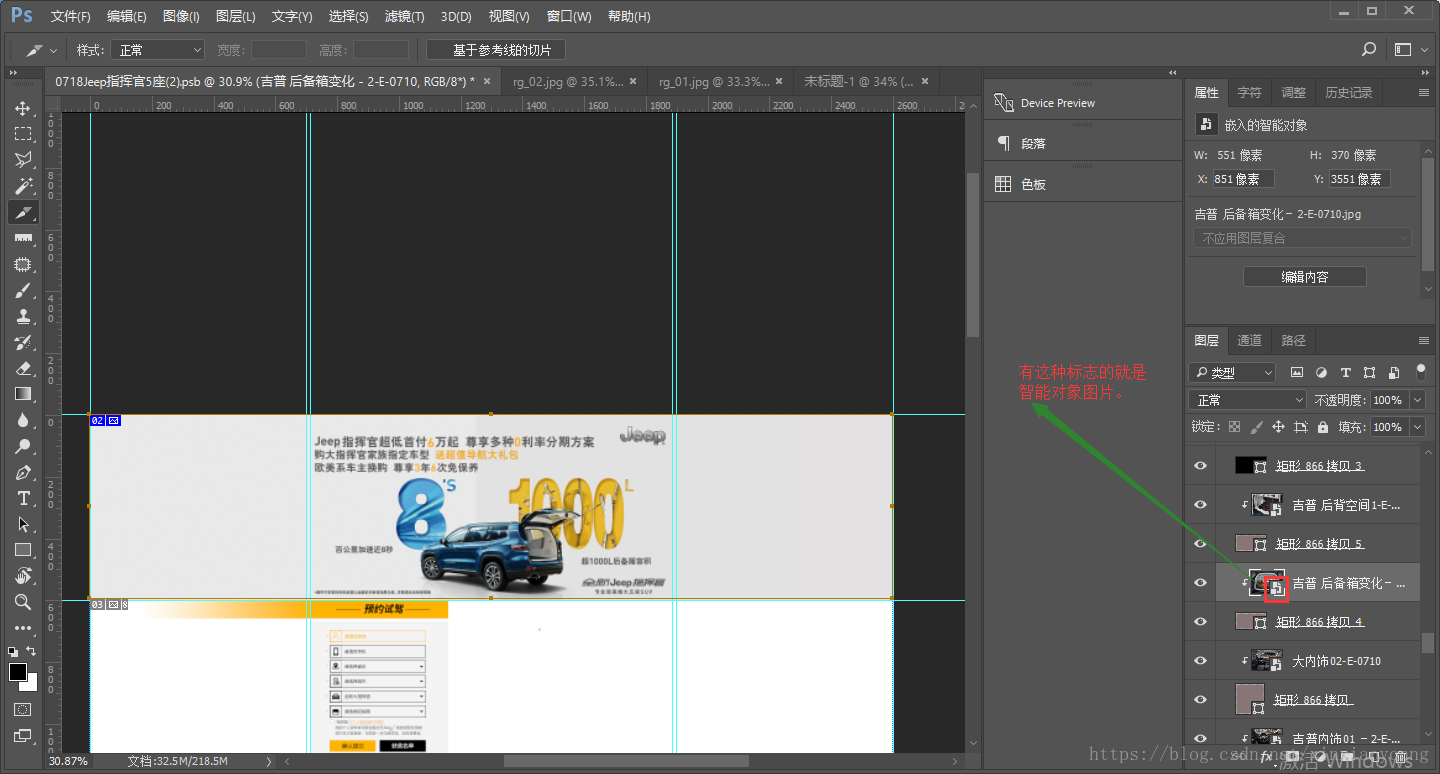Open the layer 类型 filter dropdown
The height and width of the screenshot is (774, 1440).
tap(1232, 372)
